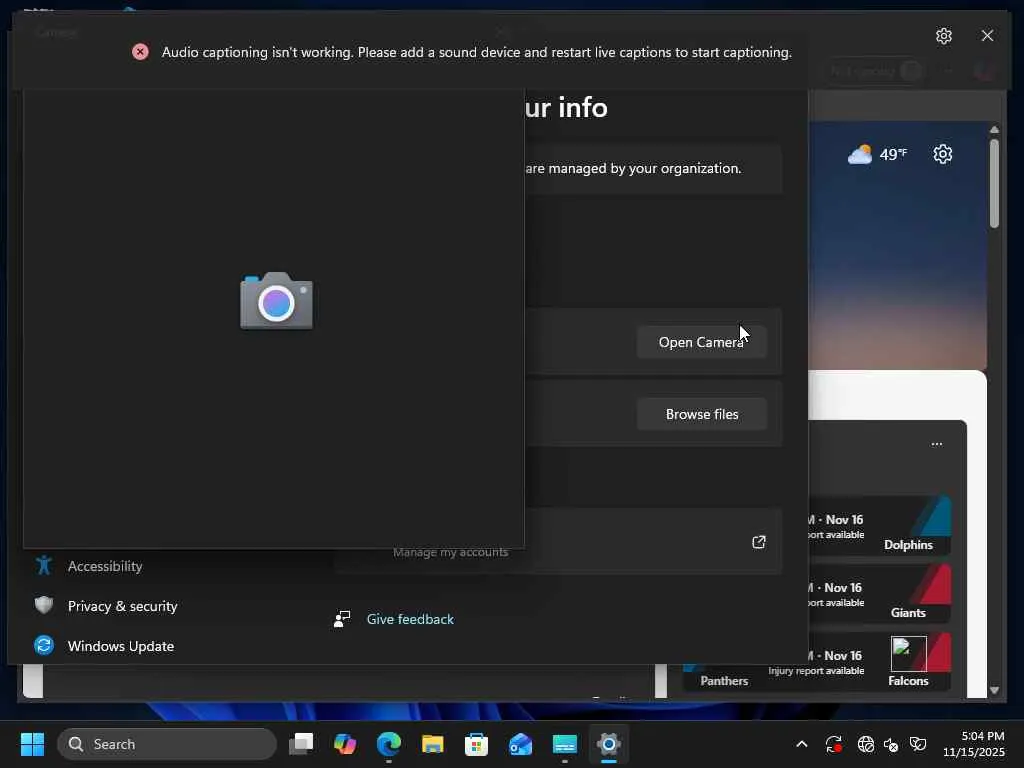Viewport: 1024px width, 768px height.
Task: Click the Give feedback person icon
Action: point(342,619)
